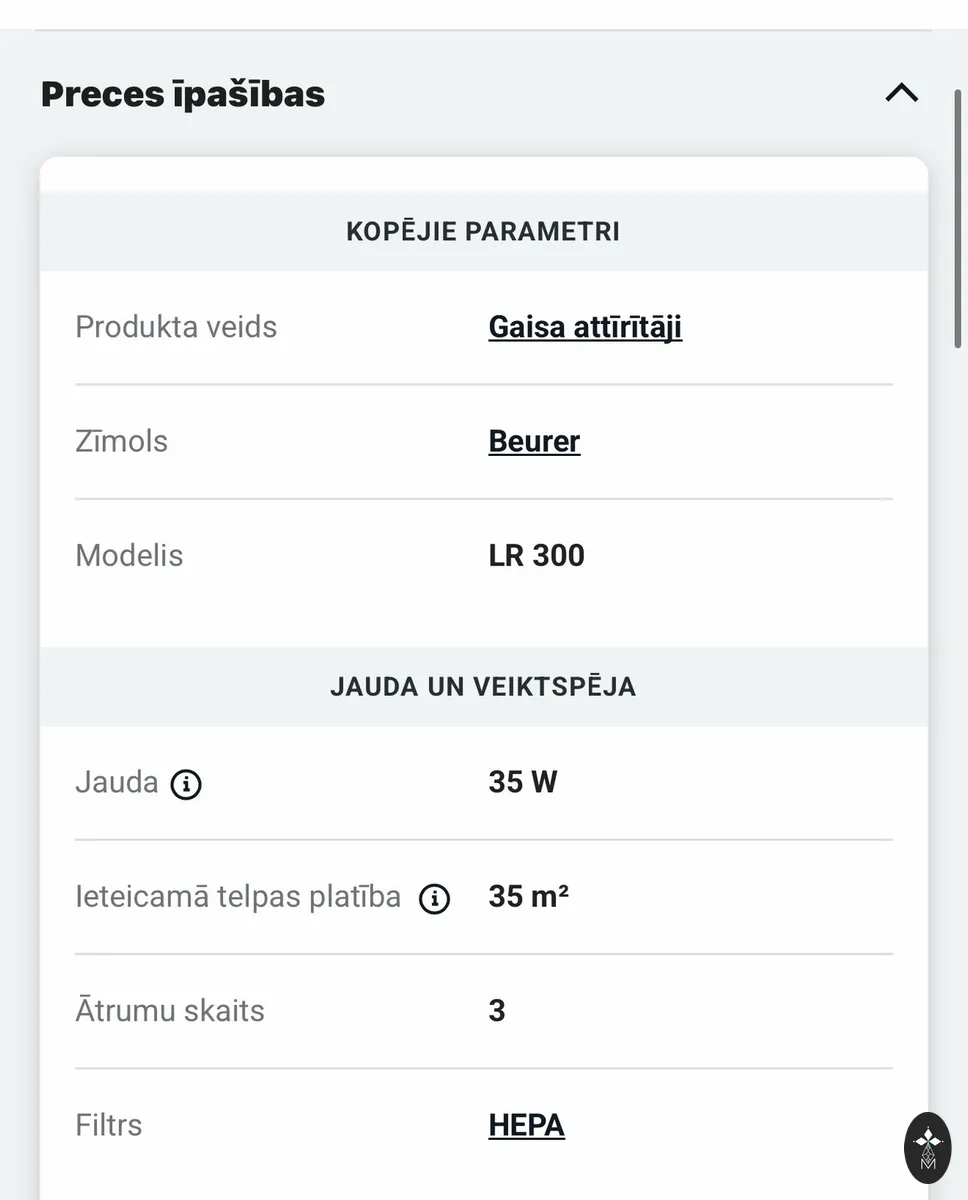Select the speed count value 3
968x1200 pixels.
[x=497, y=1010]
